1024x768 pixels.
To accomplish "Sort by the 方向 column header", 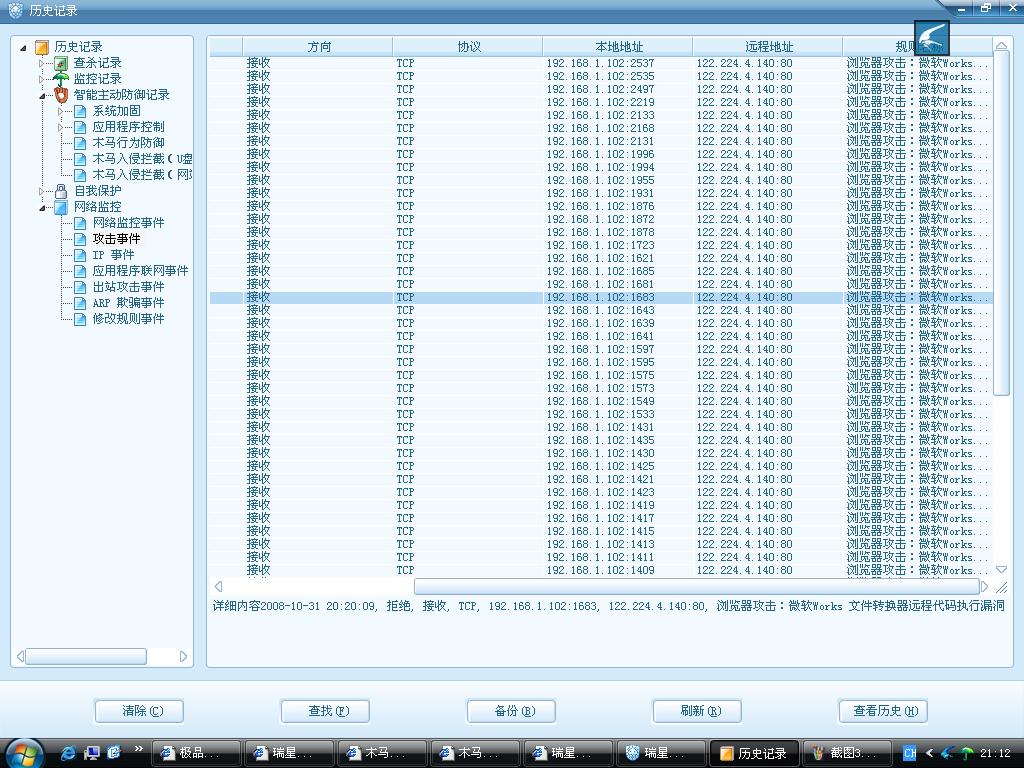I will [318, 46].
